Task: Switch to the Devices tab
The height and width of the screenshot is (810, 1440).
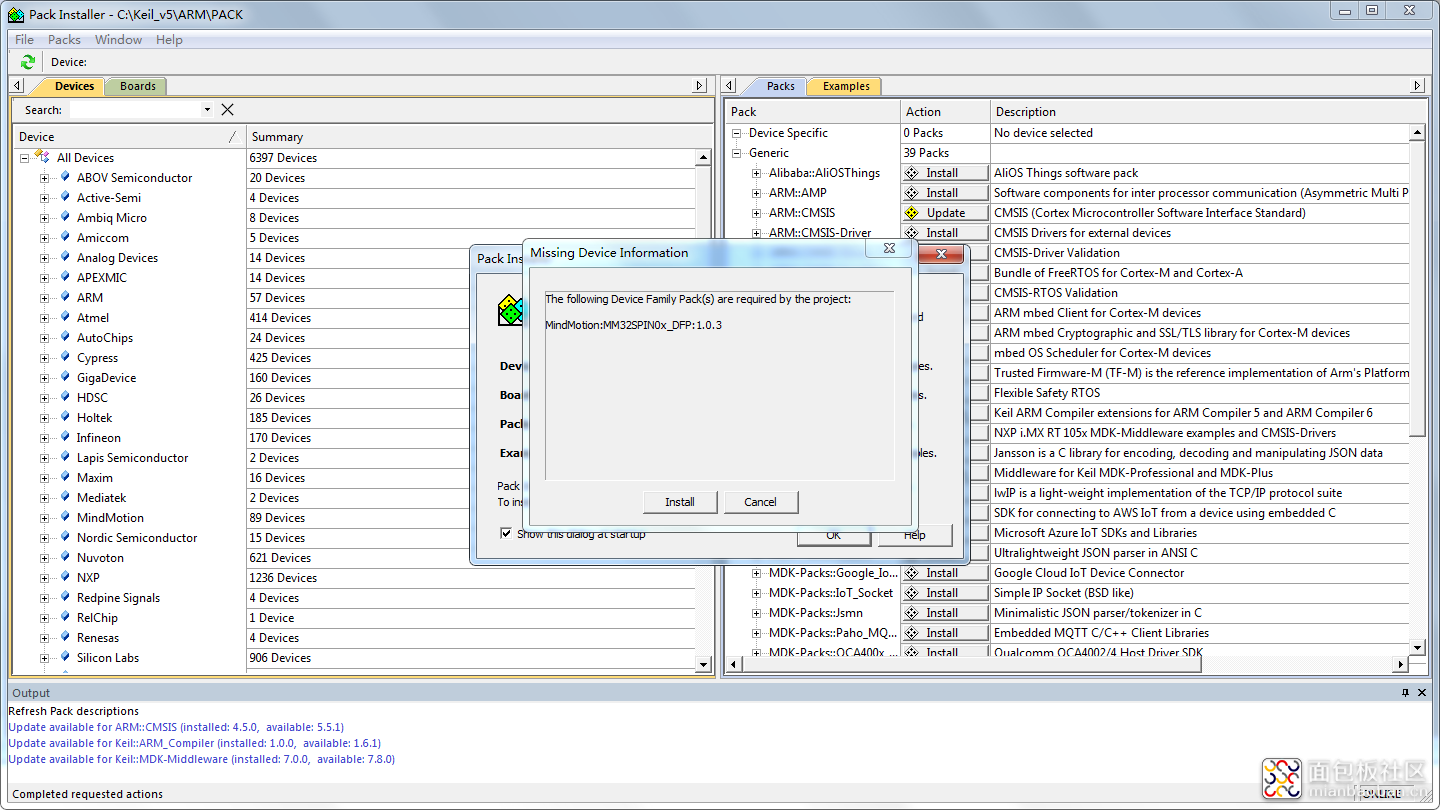Action: (74, 86)
